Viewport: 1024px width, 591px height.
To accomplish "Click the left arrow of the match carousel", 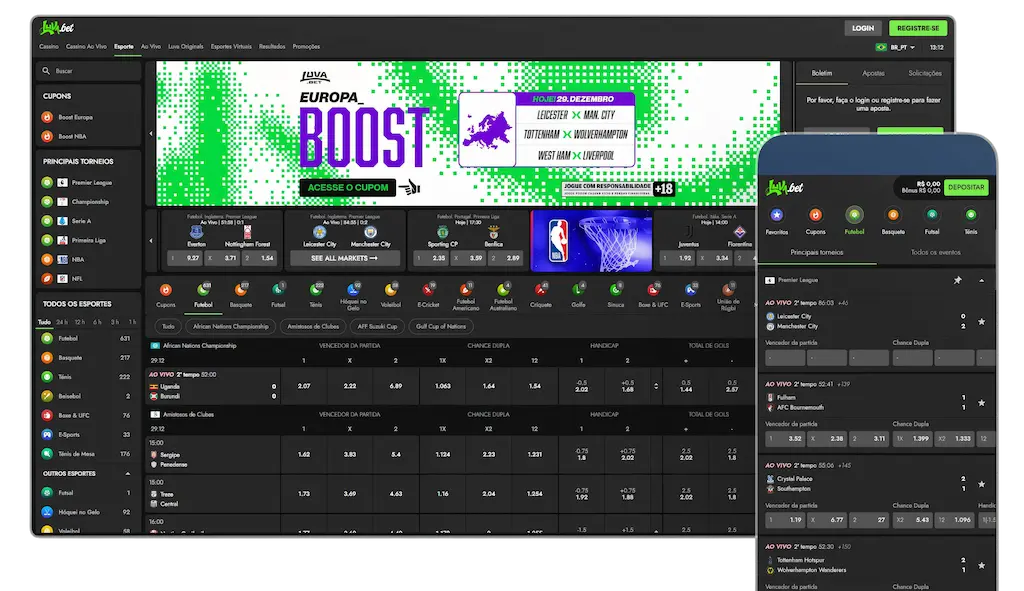I will [151, 240].
